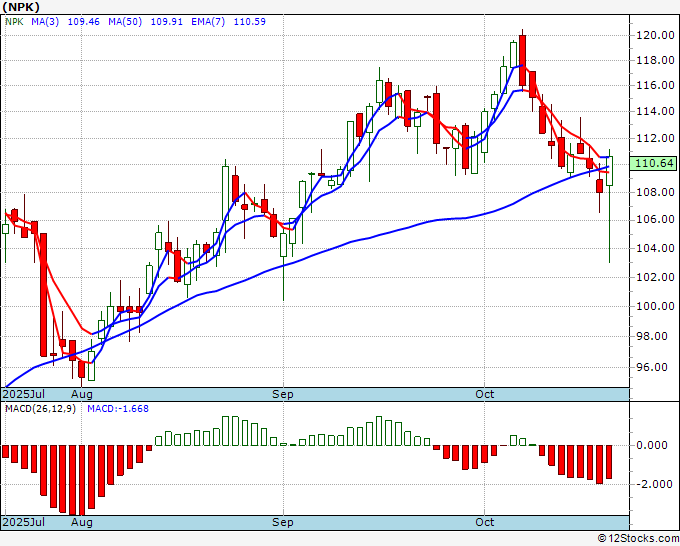Click the Sep label on price chart axis
Screen dimensions: 680x546
[x=283, y=395]
